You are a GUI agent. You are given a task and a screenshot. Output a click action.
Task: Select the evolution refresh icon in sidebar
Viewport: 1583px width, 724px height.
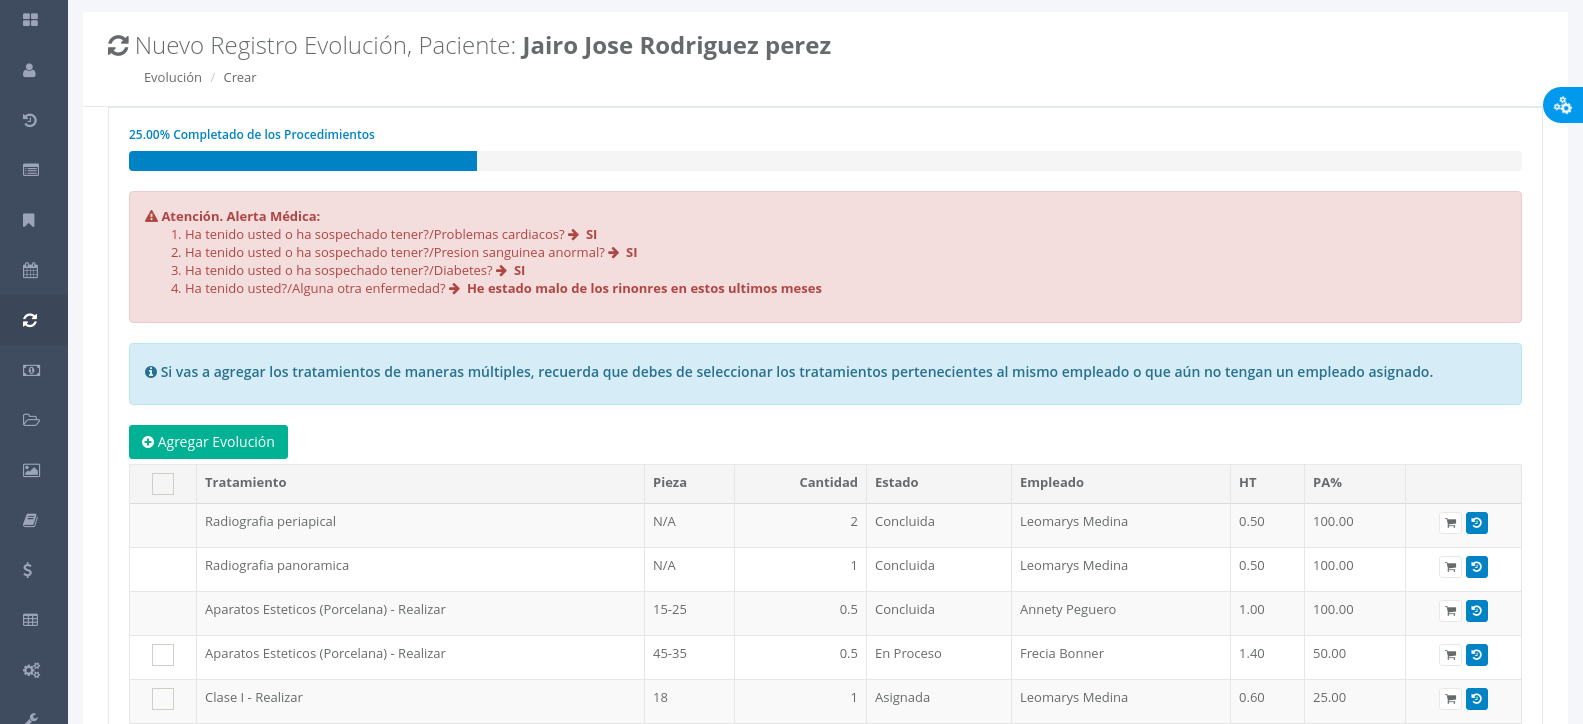pyautogui.click(x=30, y=320)
